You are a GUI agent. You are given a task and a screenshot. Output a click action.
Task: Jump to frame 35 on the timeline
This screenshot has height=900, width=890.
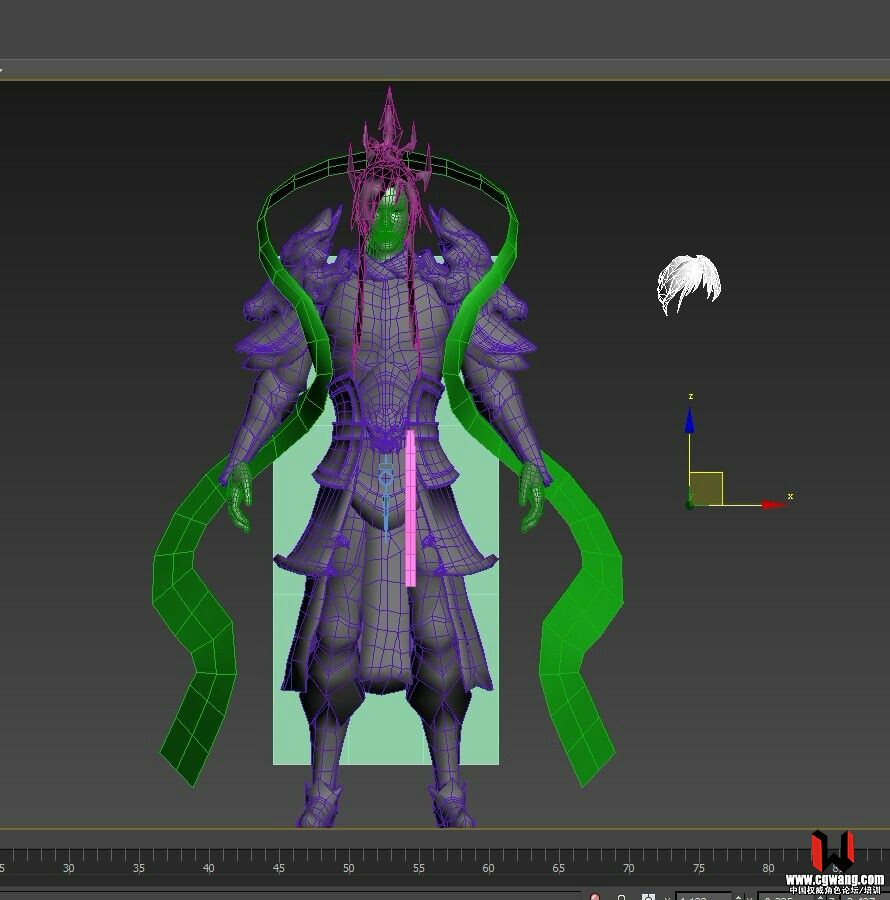pyautogui.click(x=138, y=868)
